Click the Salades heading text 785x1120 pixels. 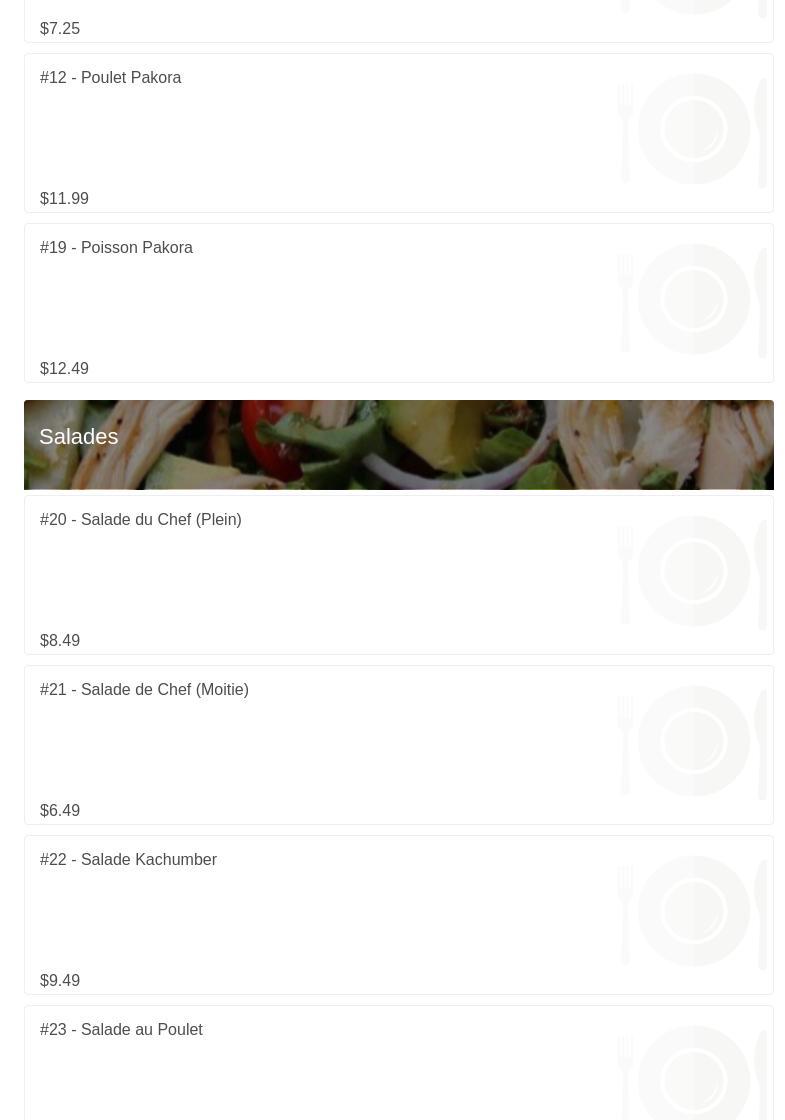79,436
